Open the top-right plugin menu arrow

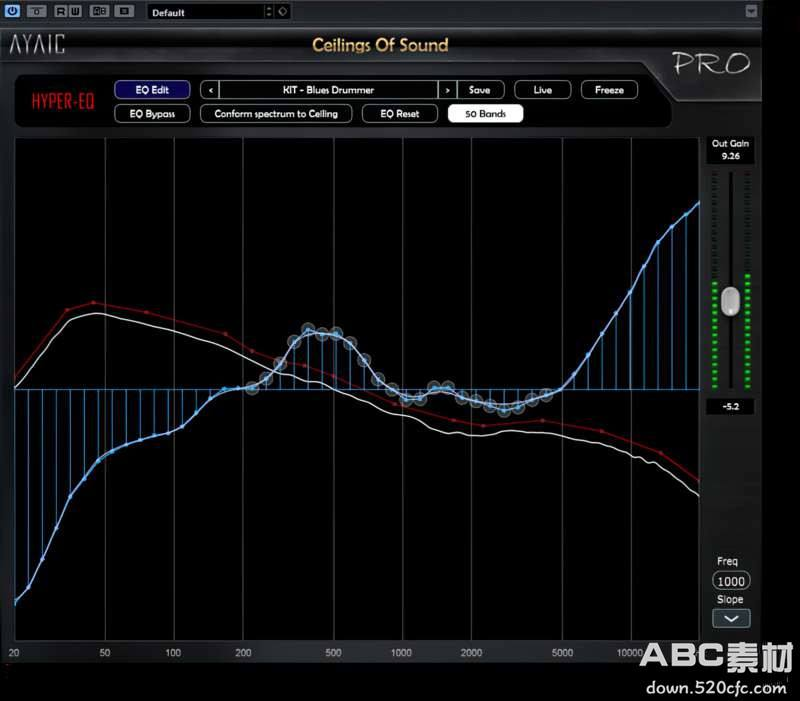751,11
